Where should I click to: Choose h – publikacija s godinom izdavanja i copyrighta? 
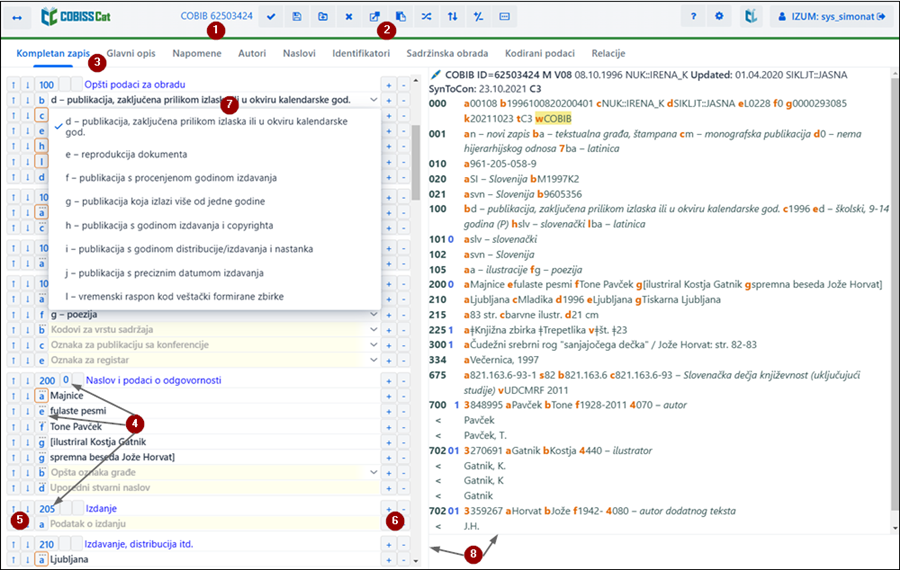(215, 226)
